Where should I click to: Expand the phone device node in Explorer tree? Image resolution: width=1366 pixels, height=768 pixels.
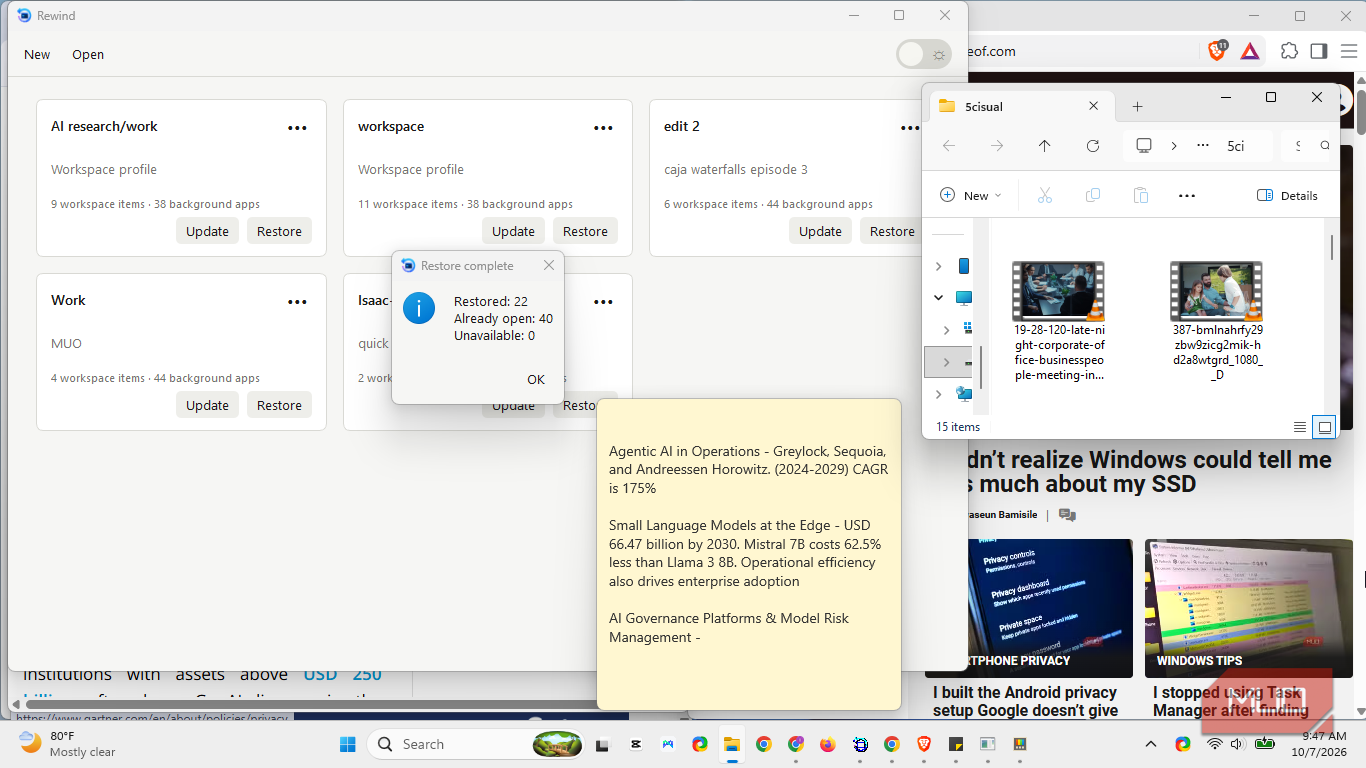938,266
